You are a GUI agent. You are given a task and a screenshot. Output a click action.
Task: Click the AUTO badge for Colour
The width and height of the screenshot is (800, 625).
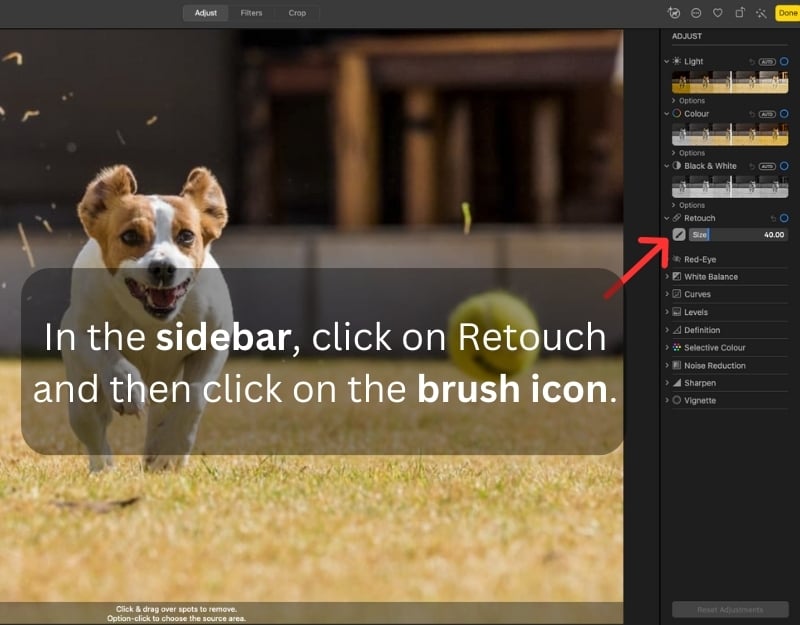coord(767,114)
